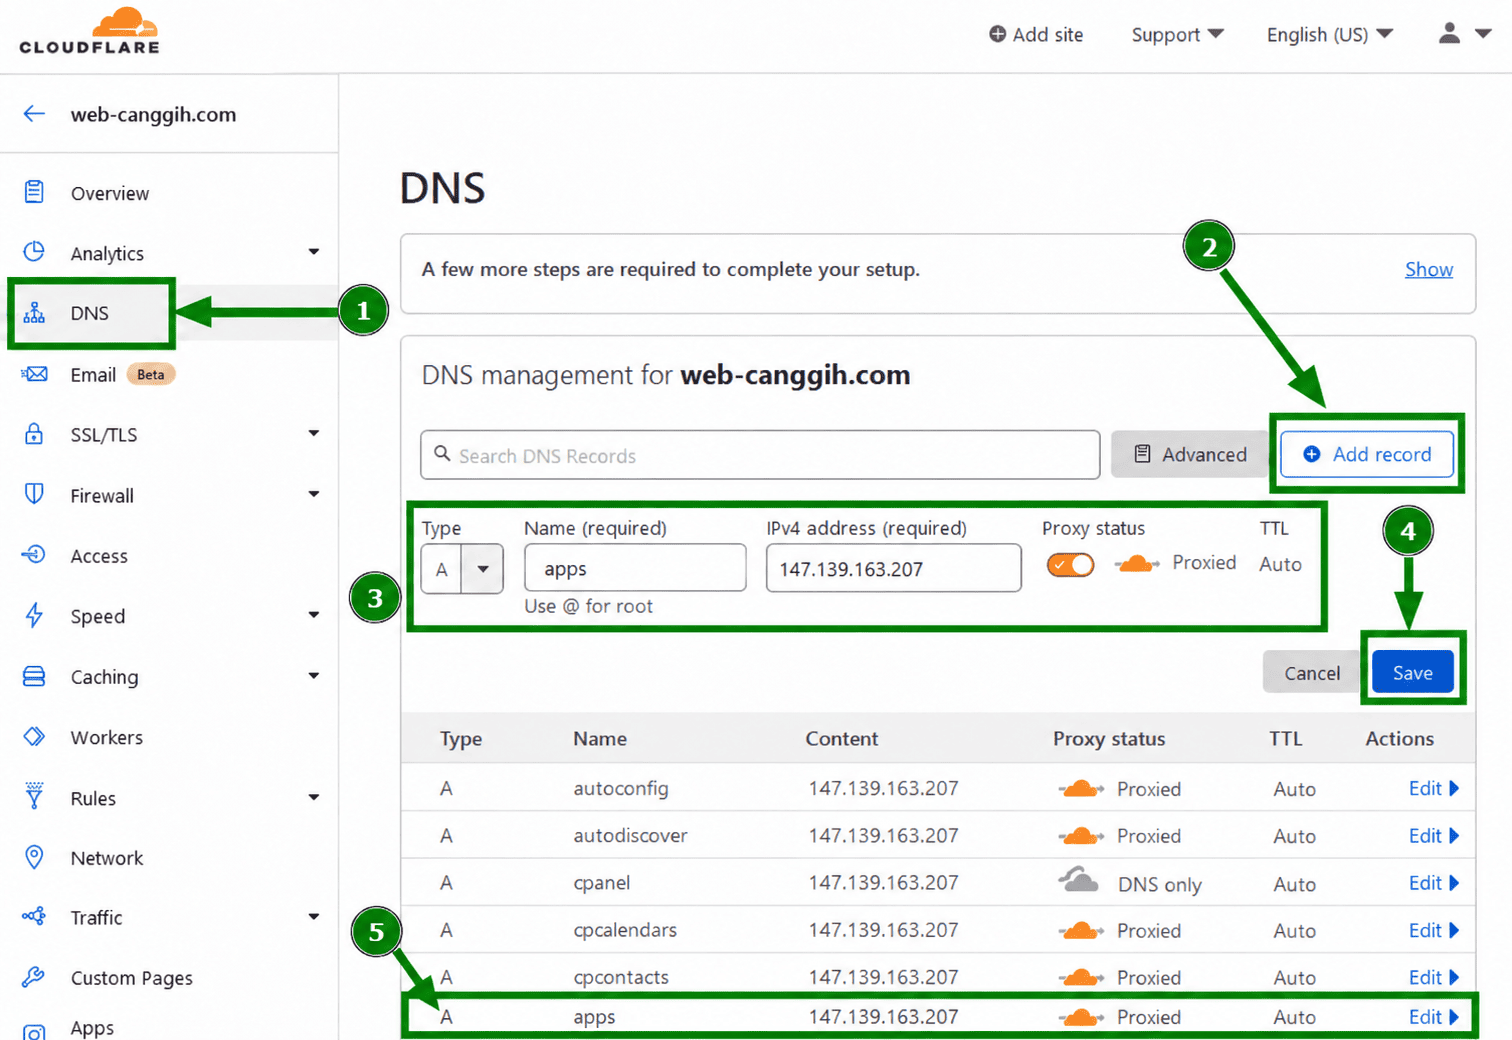Expand the Traffic menu section

[x=314, y=917]
